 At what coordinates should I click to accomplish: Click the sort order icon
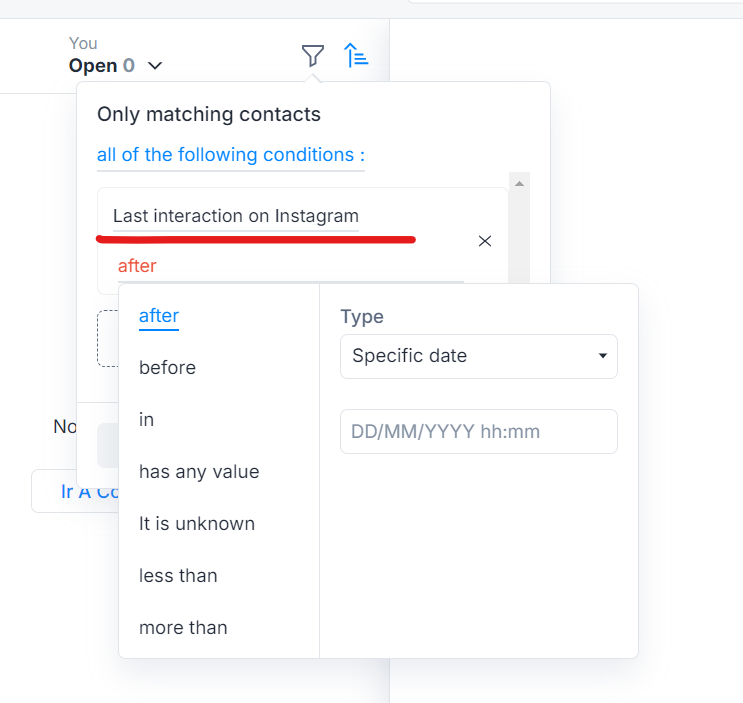pyautogui.click(x=356, y=56)
